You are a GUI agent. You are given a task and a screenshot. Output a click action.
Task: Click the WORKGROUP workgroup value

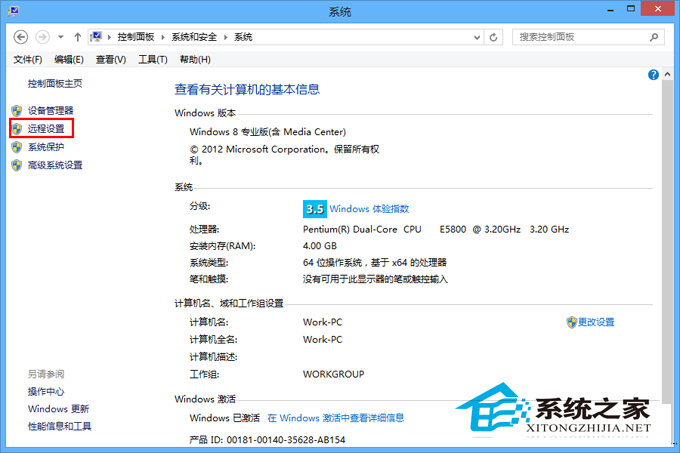pyautogui.click(x=333, y=374)
